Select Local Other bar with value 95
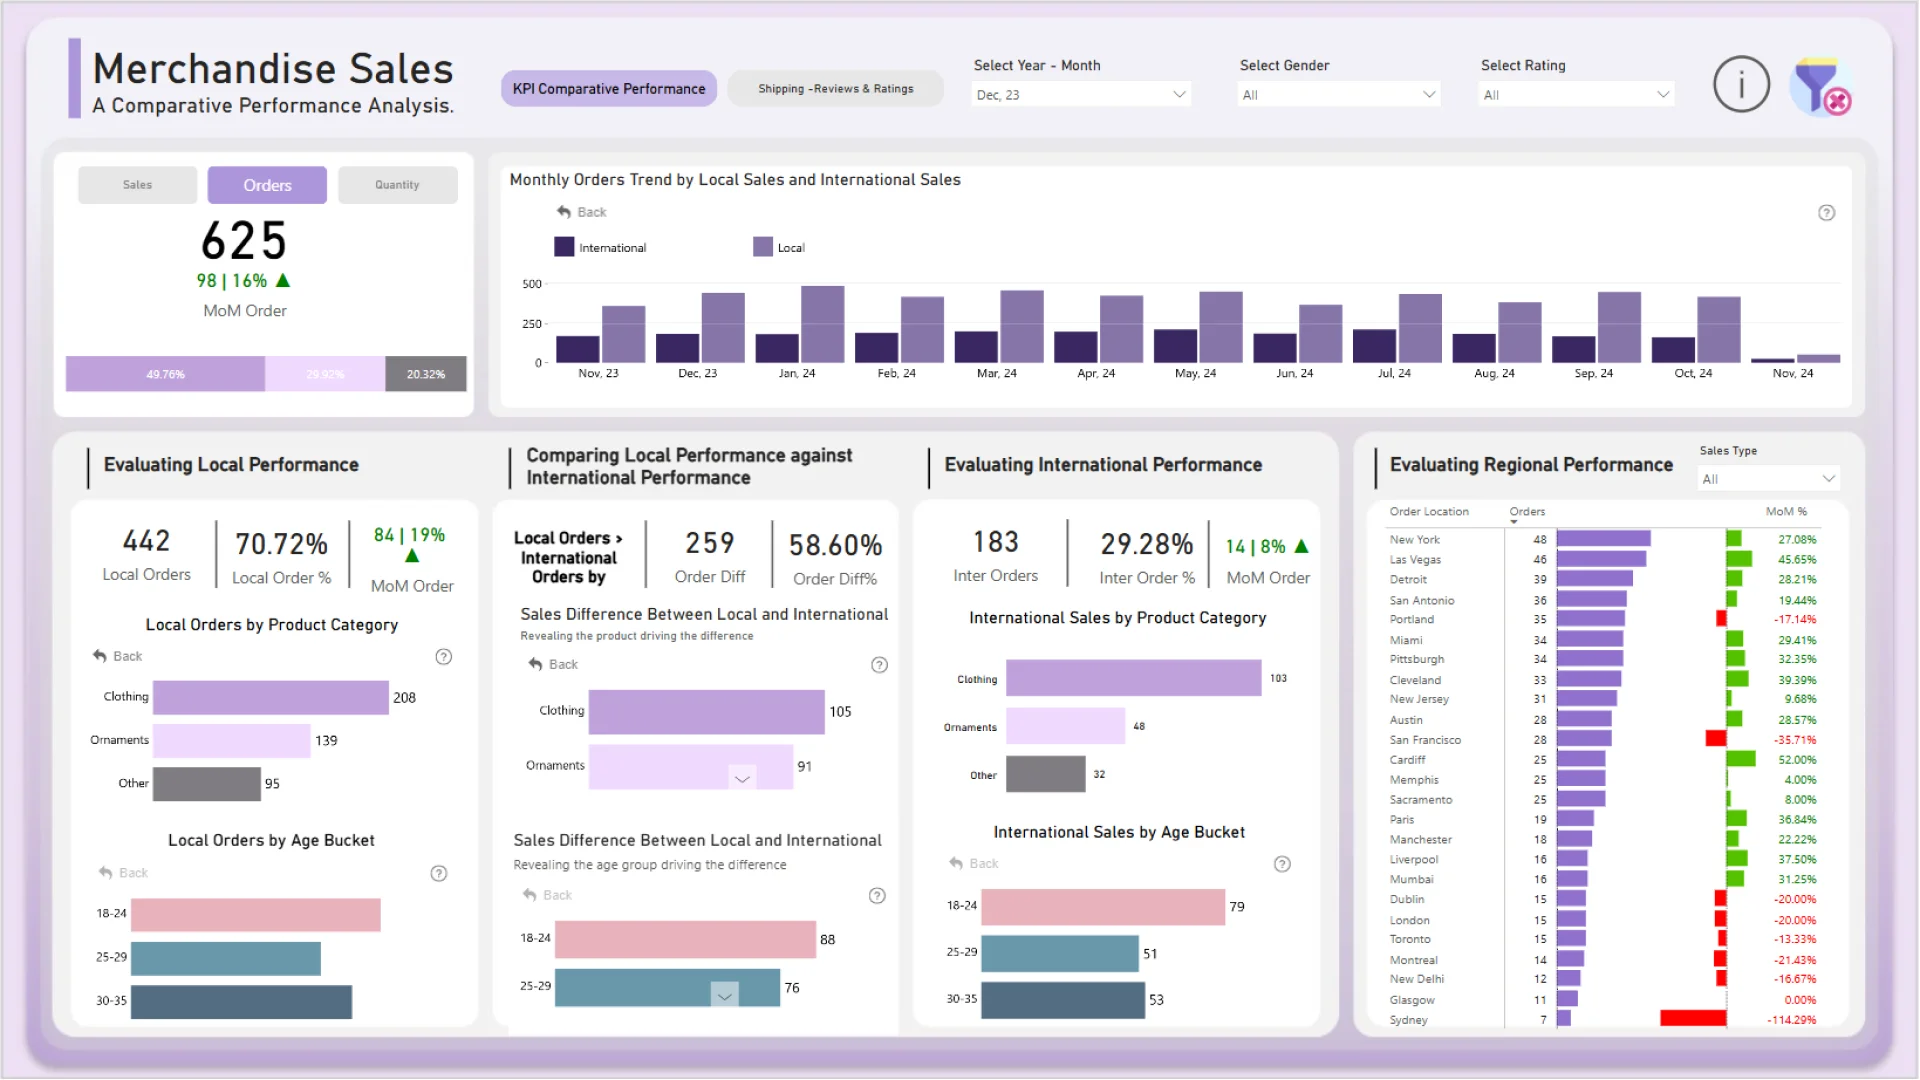Screen dimensions: 1920x1080 [207, 783]
